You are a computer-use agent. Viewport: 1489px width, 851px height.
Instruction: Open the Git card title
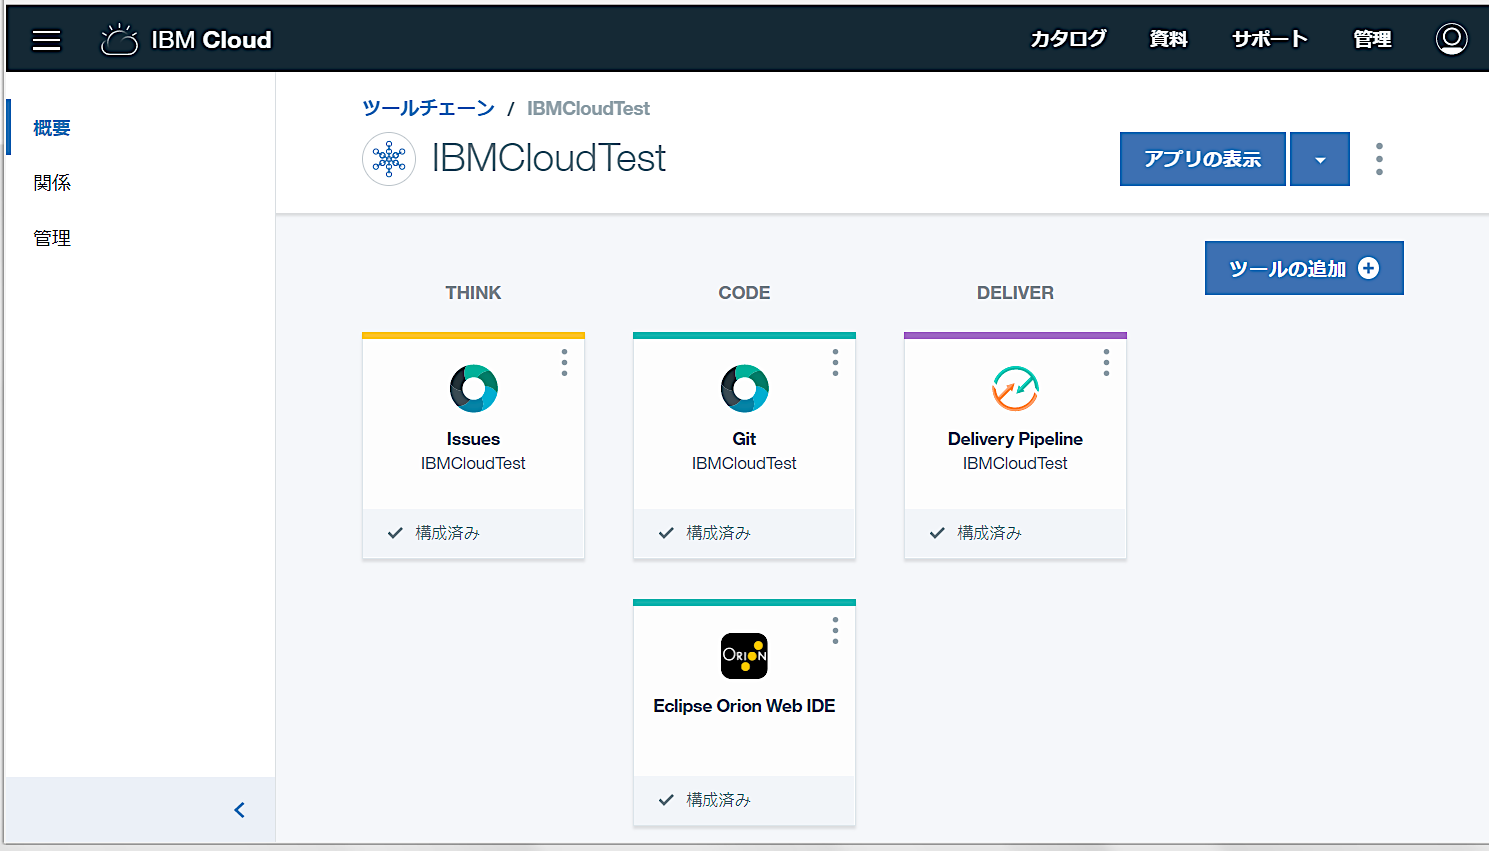pyautogui.click(x=744, y=439)
